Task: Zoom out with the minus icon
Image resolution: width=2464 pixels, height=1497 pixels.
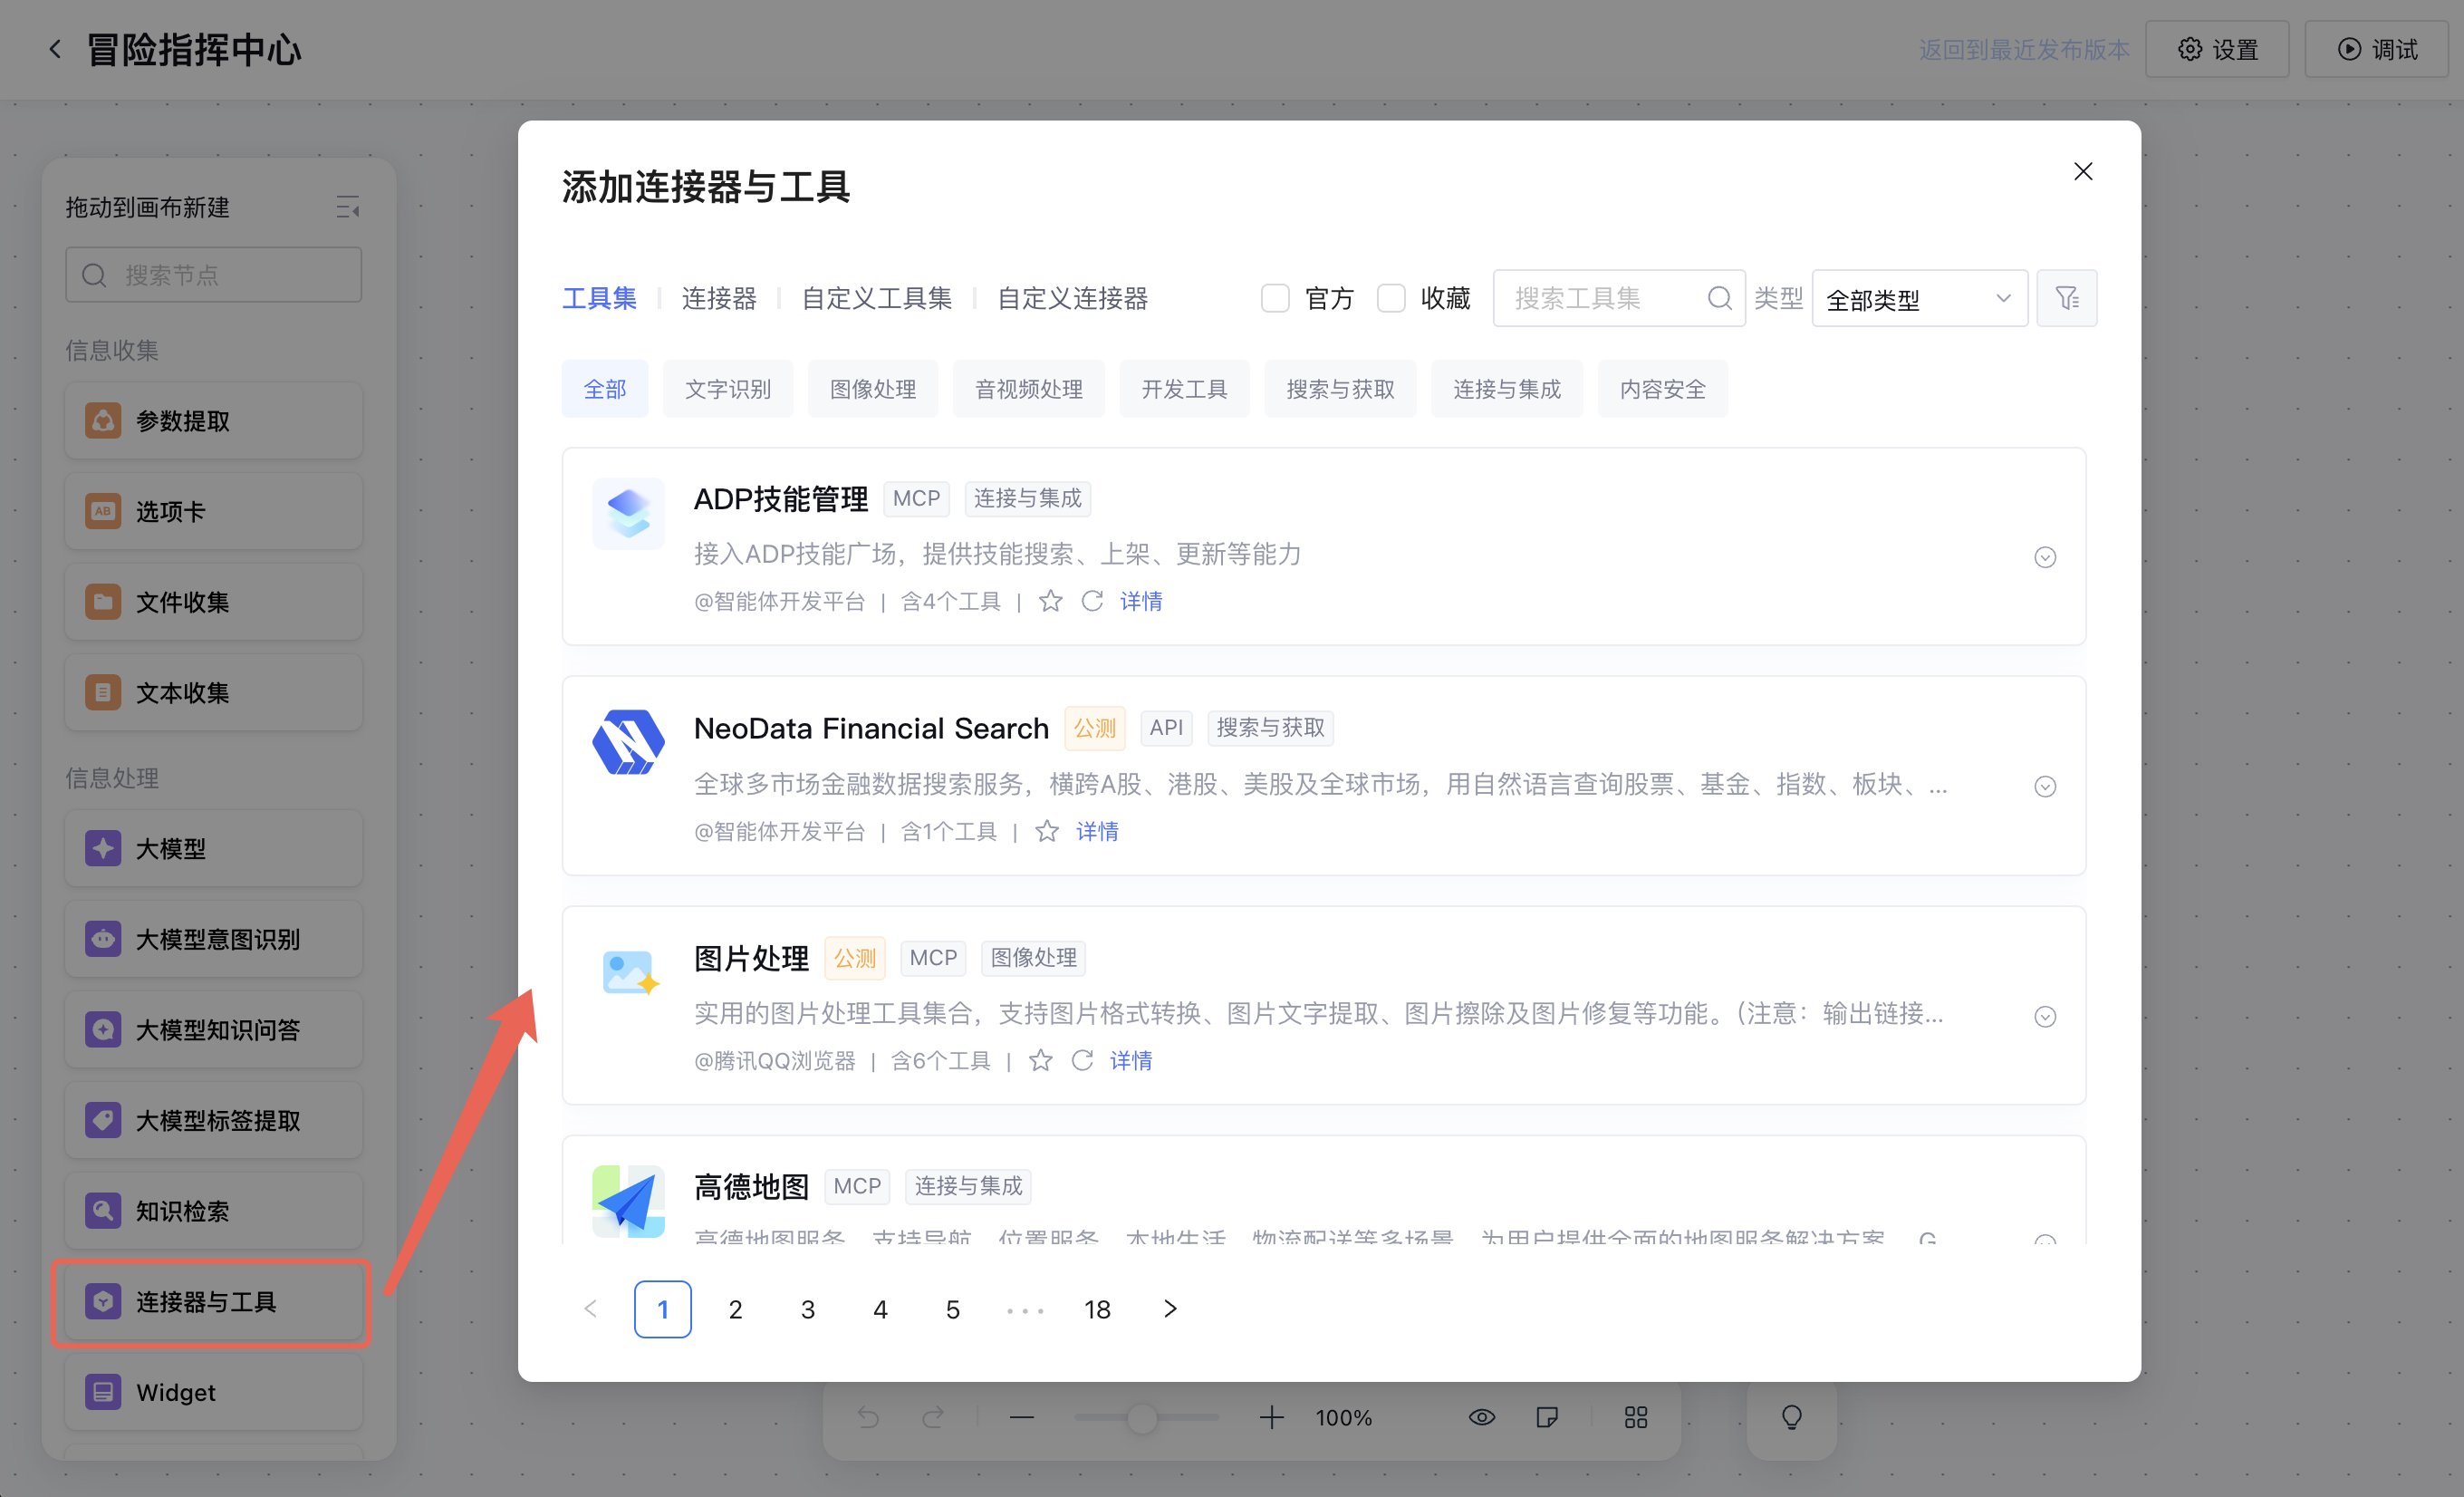Action: [x=1021, y=1417]
